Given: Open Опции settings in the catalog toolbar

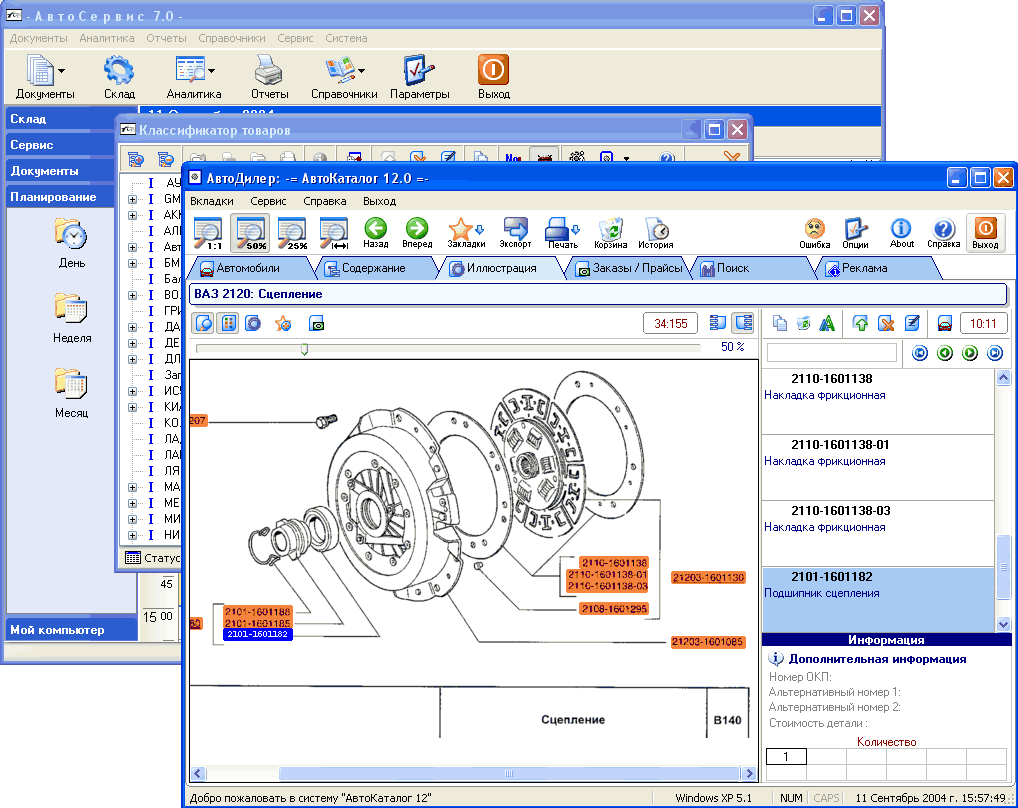Looking at the screenshot, I should click(x=856, y=230).
